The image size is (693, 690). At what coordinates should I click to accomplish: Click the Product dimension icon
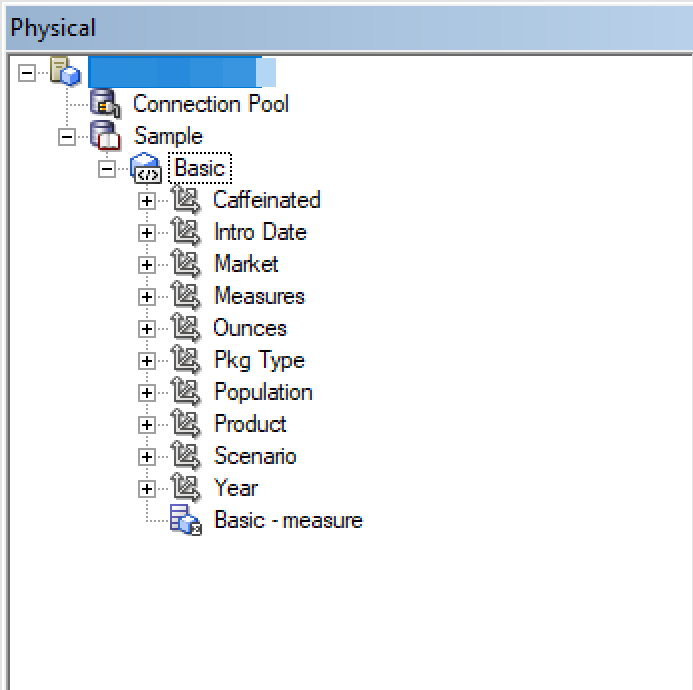tap(186, 424)
